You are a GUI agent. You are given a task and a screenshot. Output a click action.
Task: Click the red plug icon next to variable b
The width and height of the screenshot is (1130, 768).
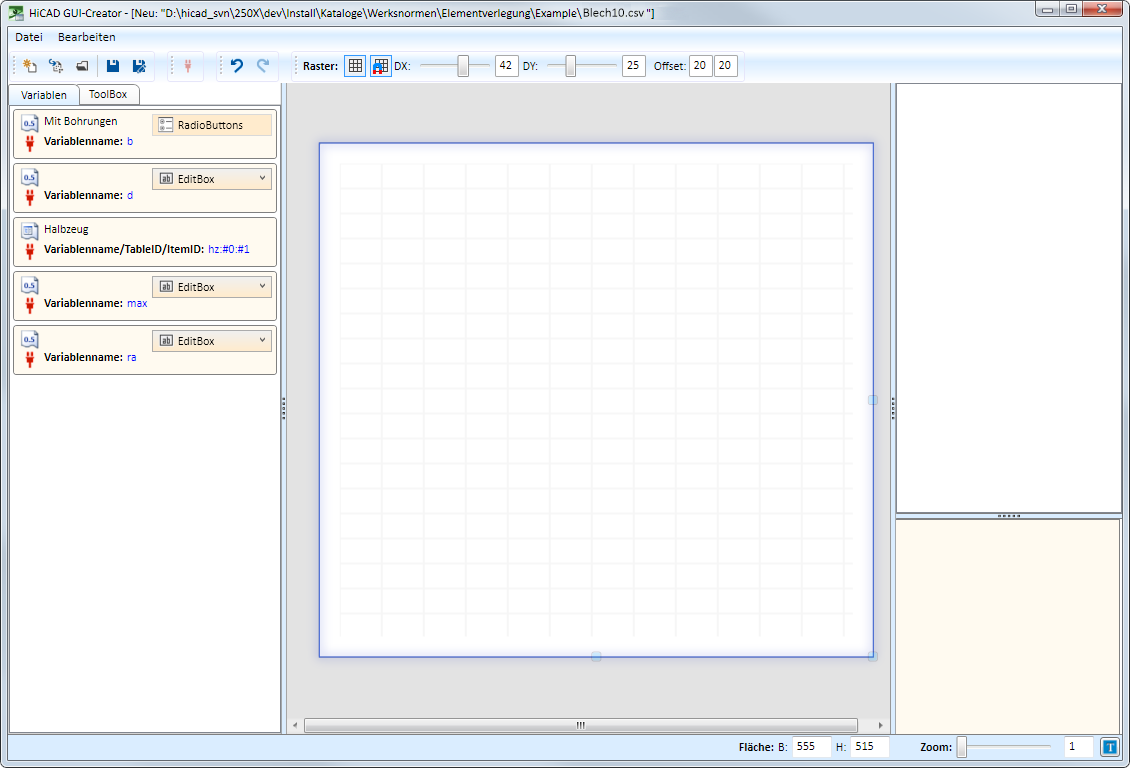[29, 142]
